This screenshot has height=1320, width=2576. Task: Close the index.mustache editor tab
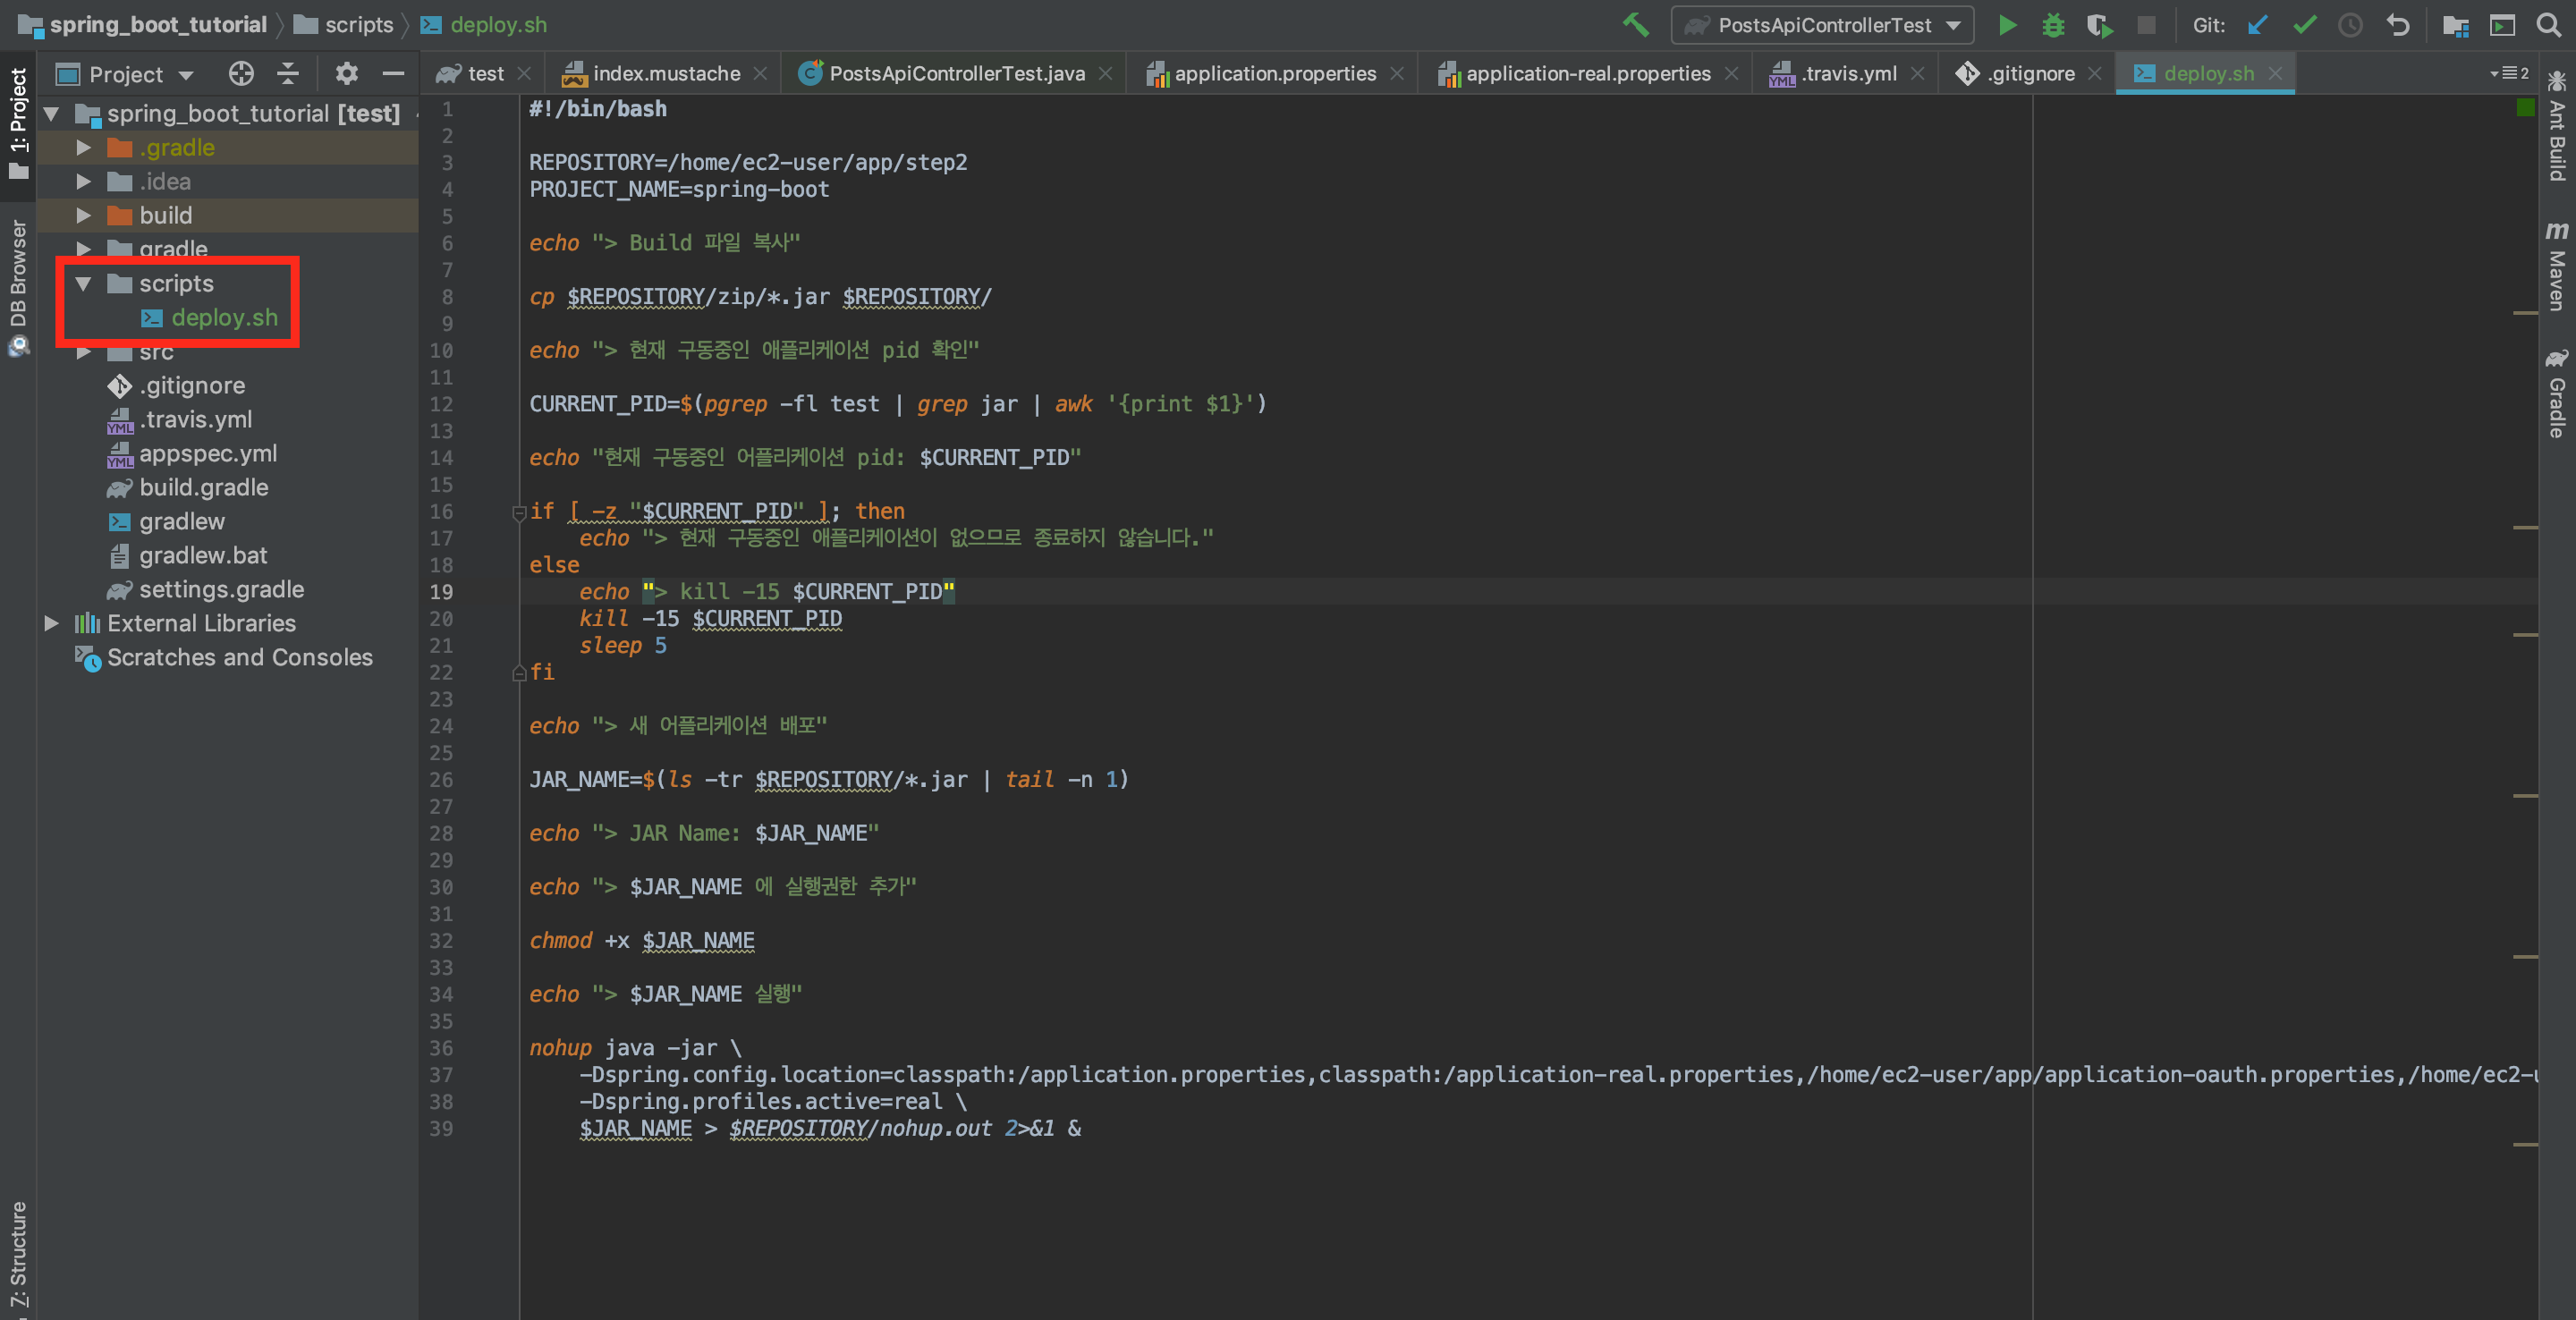pyautogui.click(x=760, y=73)
